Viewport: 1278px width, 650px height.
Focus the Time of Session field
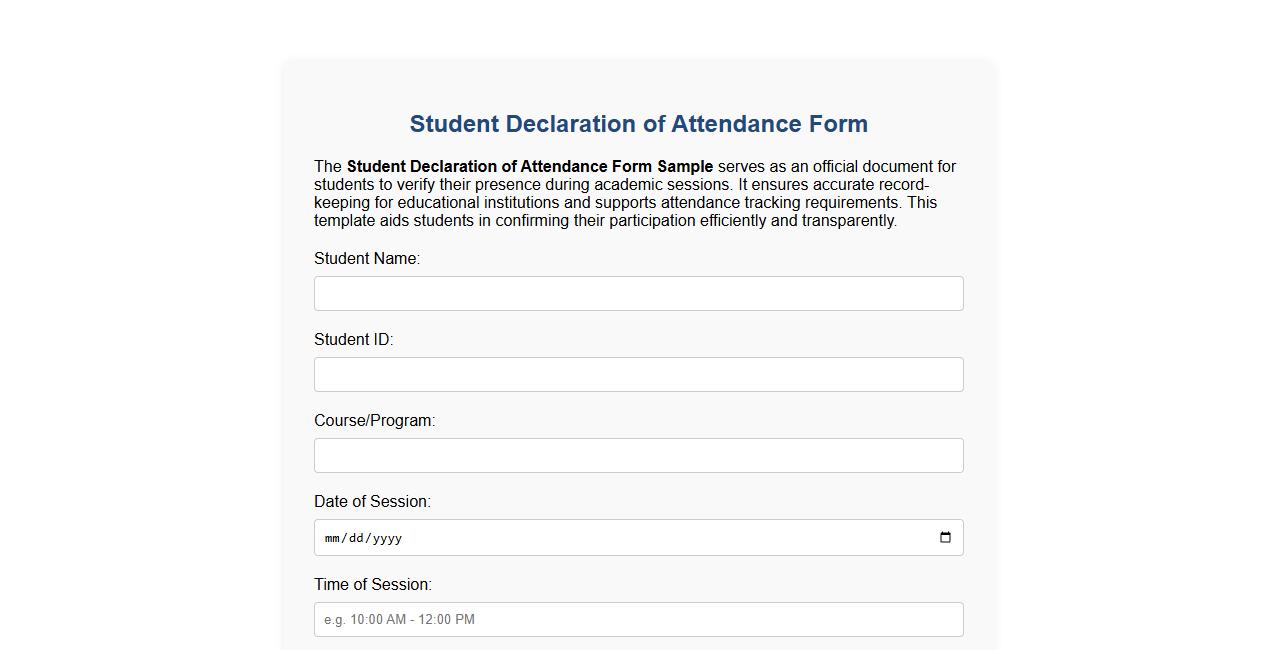[x=638, y=619]
